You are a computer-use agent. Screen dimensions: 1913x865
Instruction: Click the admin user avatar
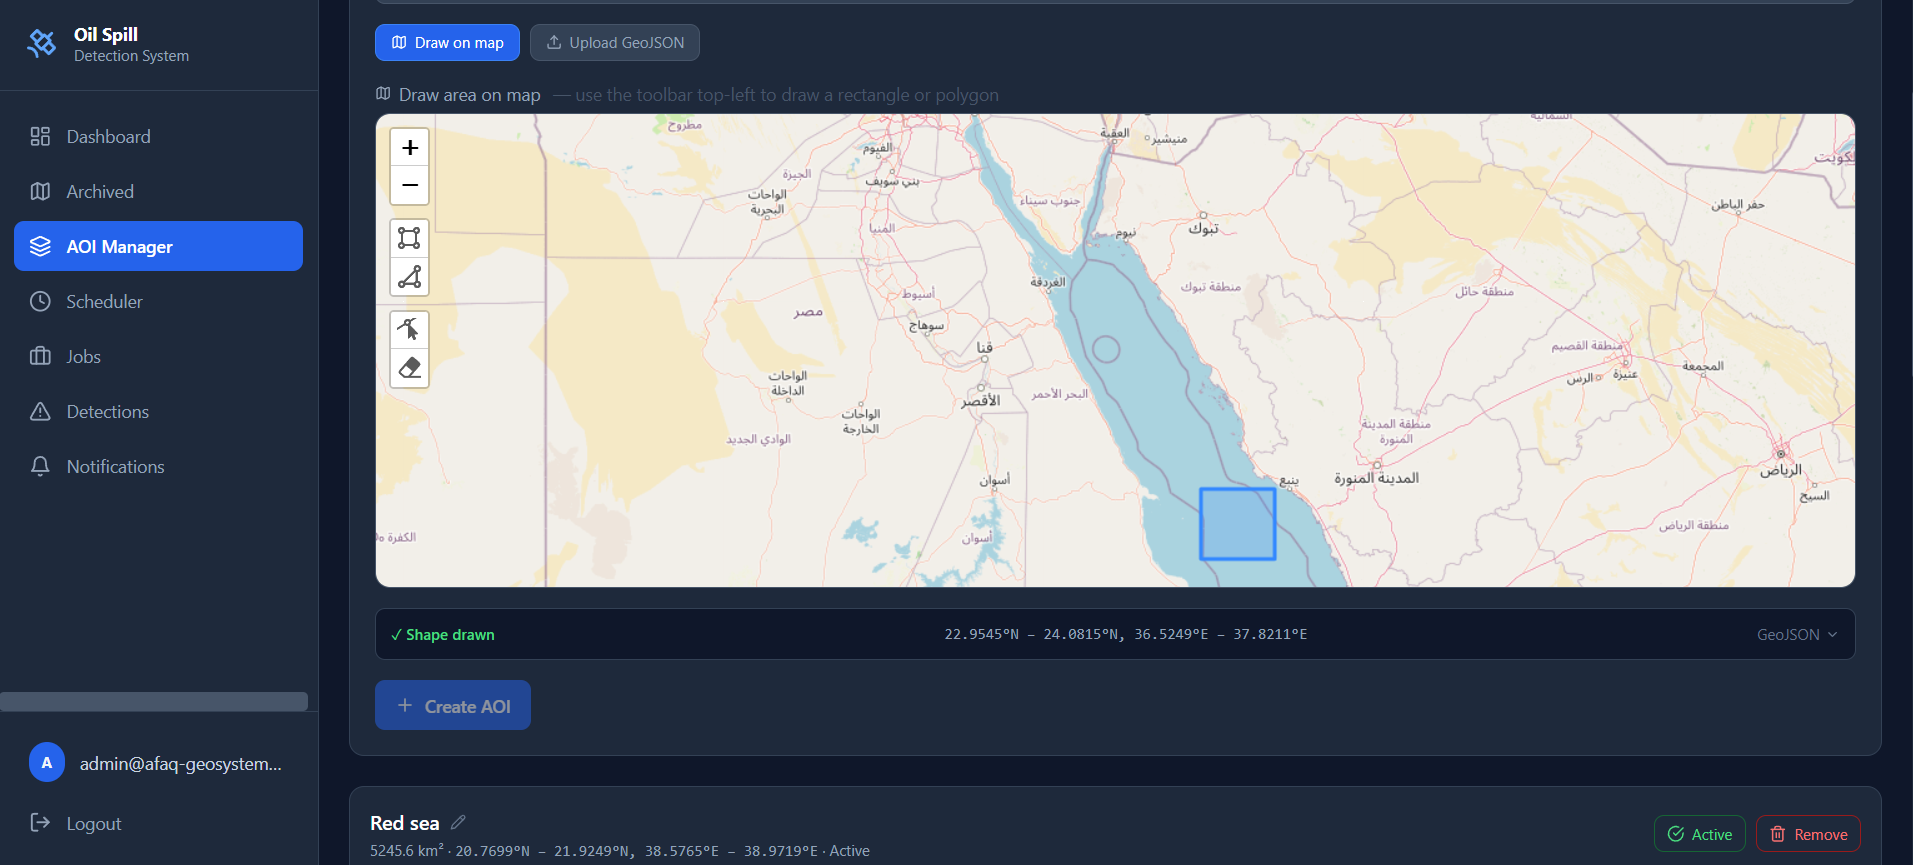47,762
